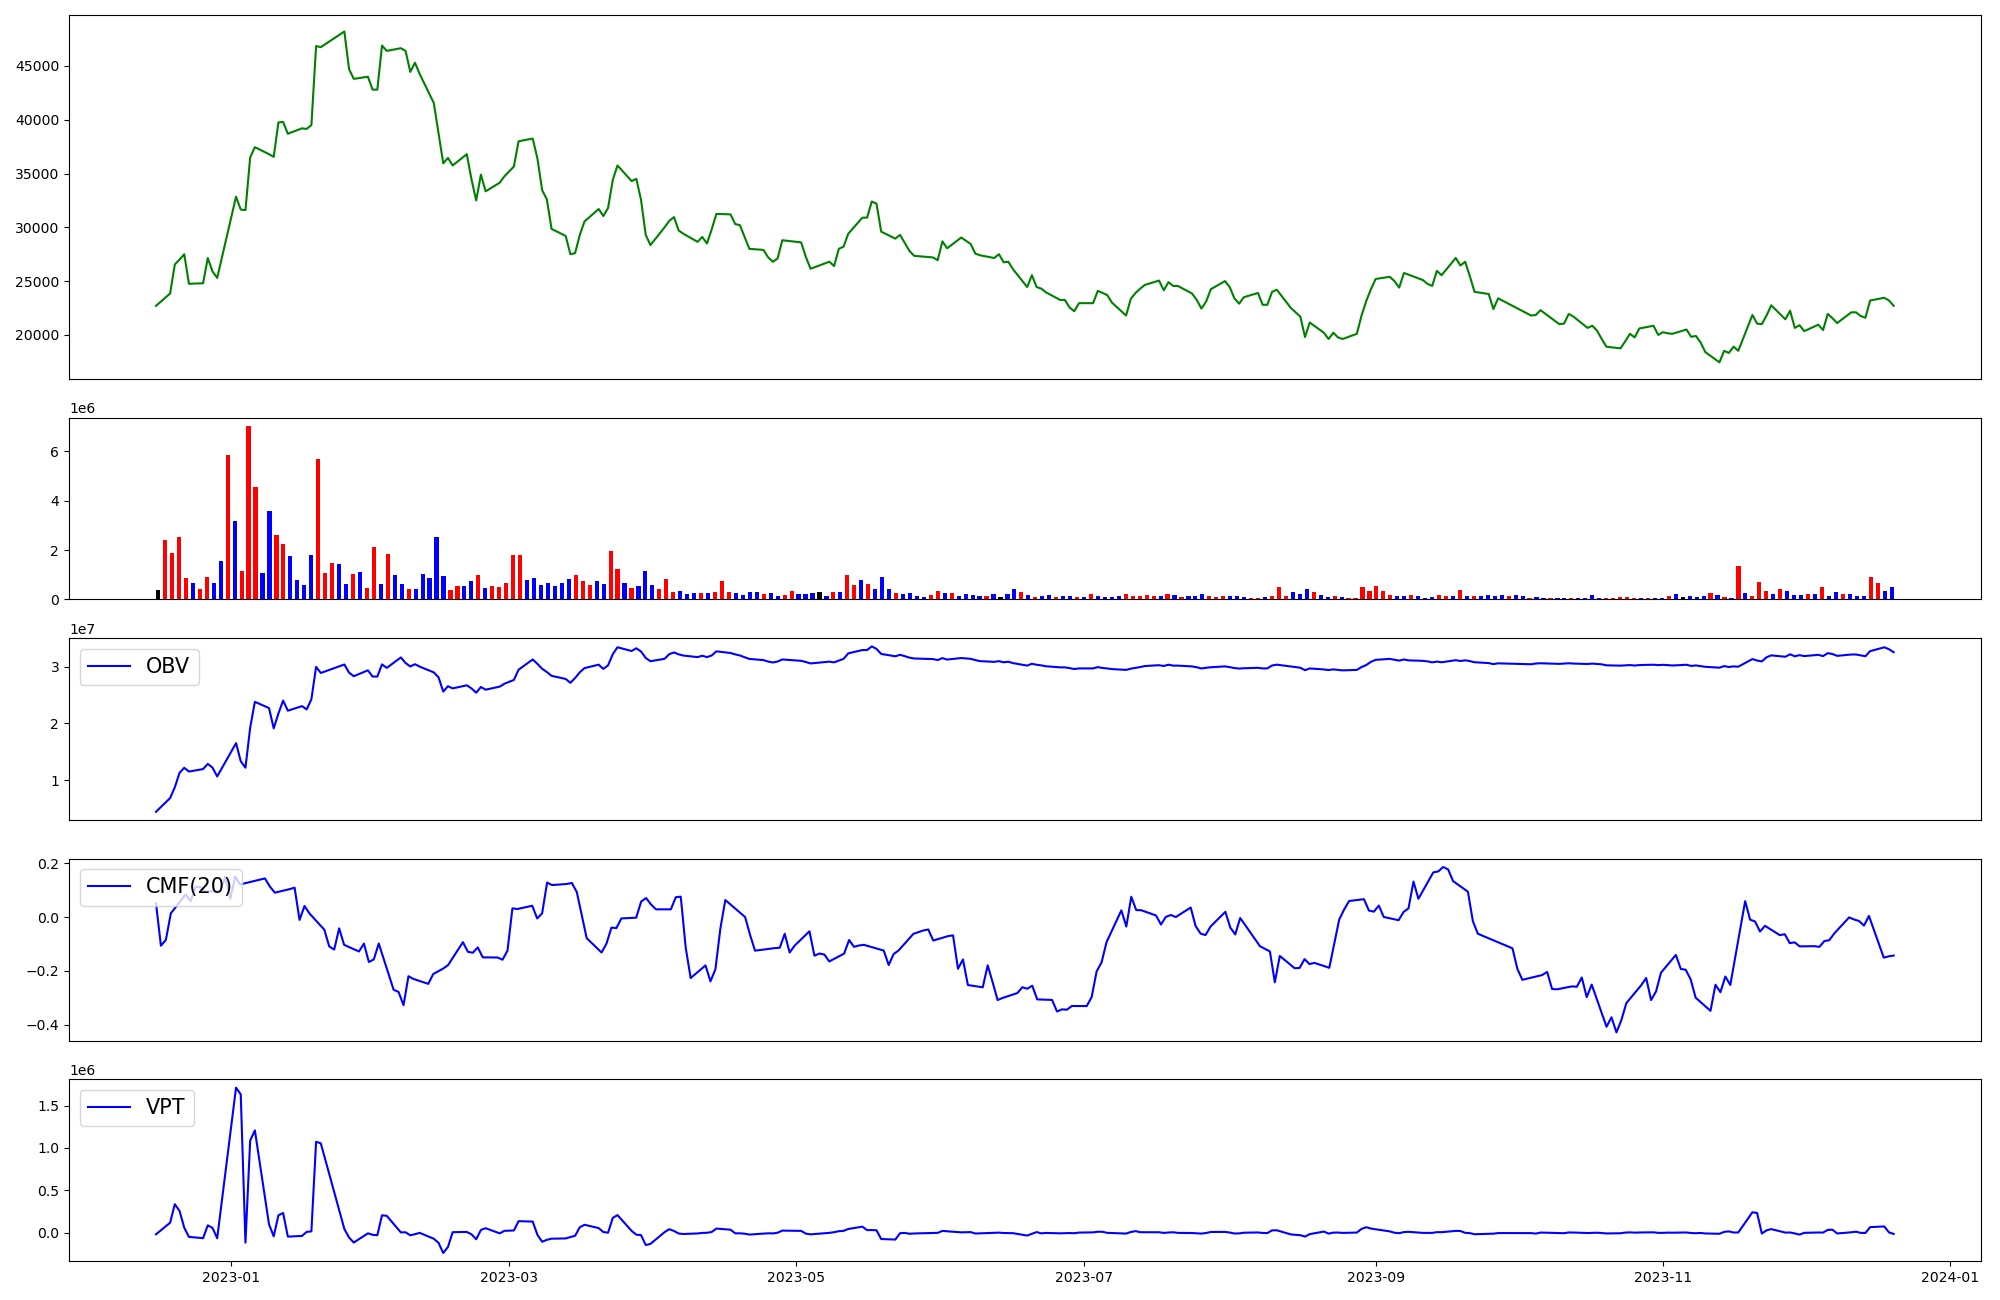Click the 2023-05 x-axis date label
The width and height of the screenshot is (2000, 1300).
pos(796,1277)
